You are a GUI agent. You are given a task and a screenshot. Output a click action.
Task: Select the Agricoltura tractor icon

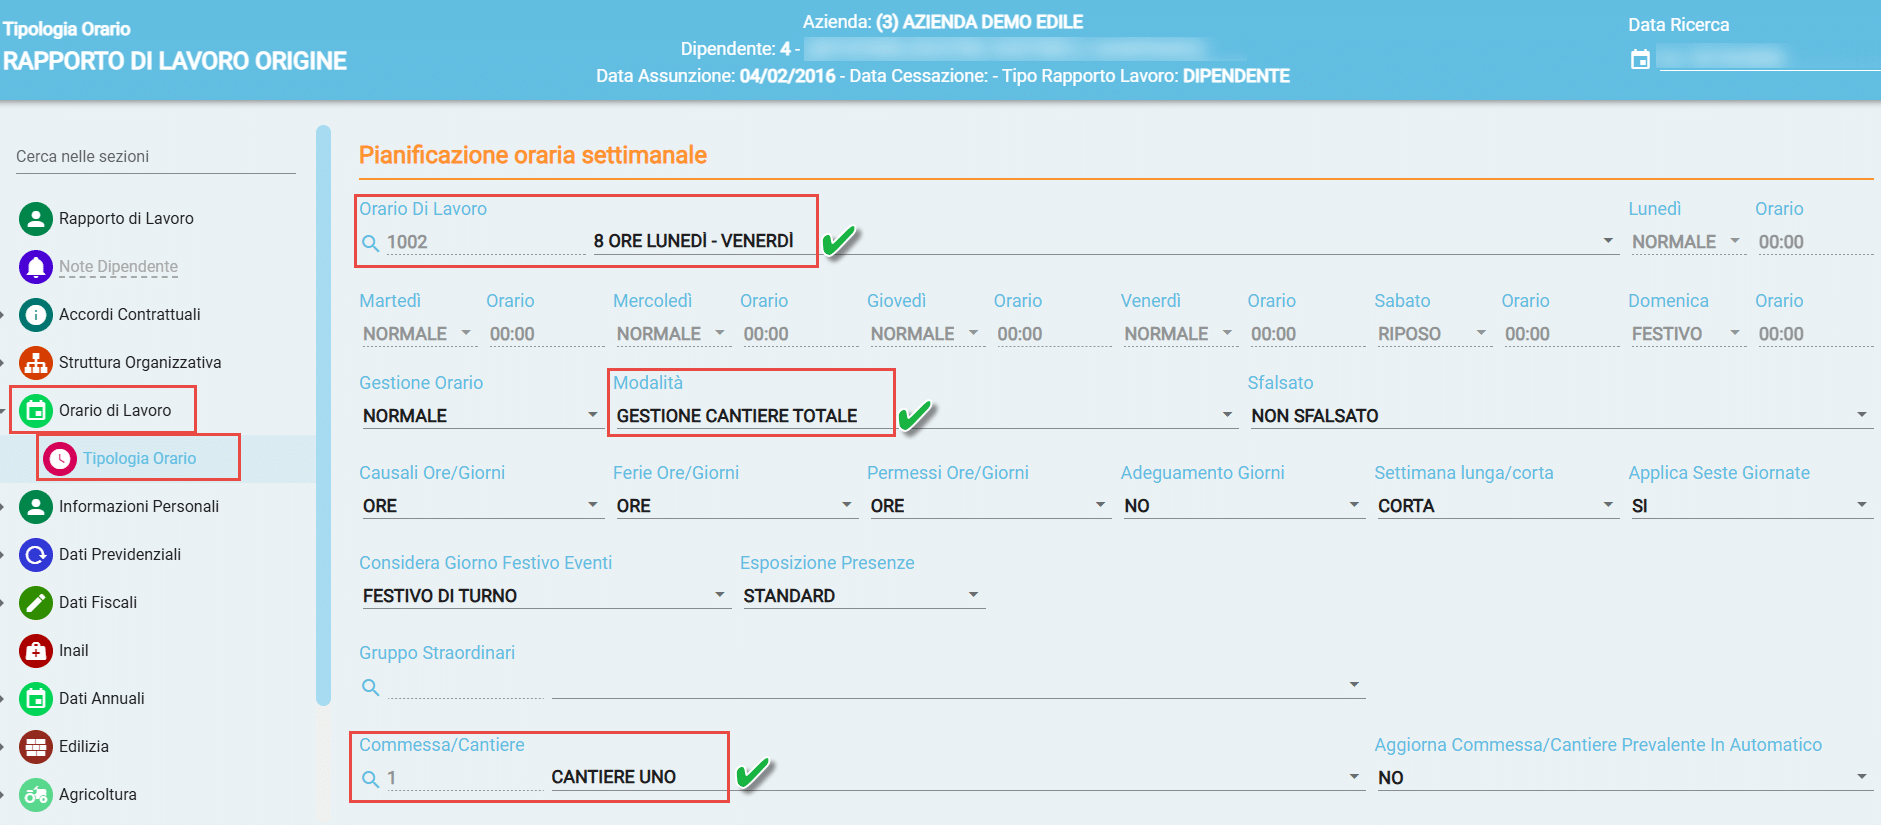tap(36, 794)
